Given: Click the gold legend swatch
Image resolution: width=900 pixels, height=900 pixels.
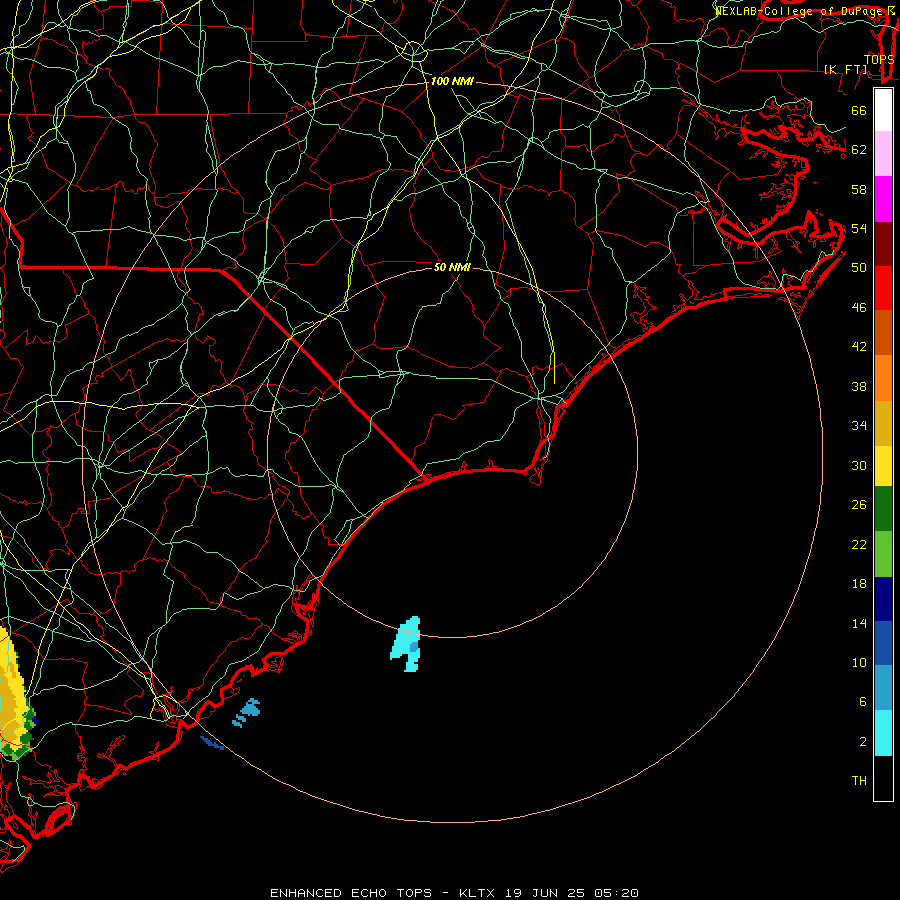Looking at the screenshot, I should point(883,422).
